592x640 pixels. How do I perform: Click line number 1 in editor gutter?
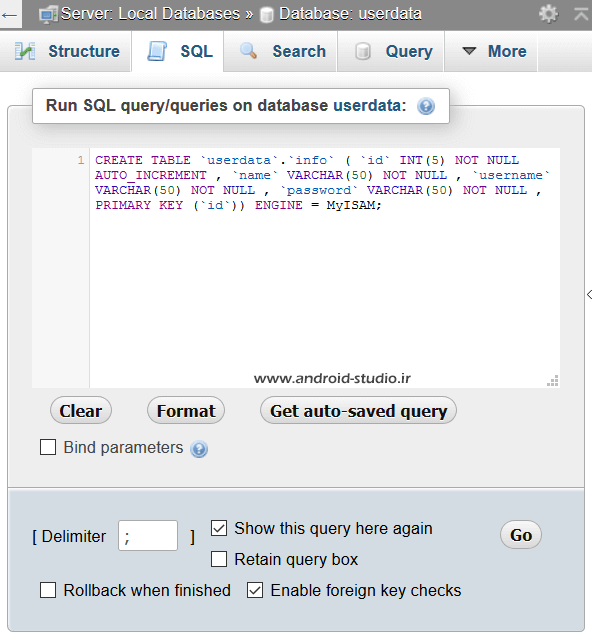tap(81, 160)
